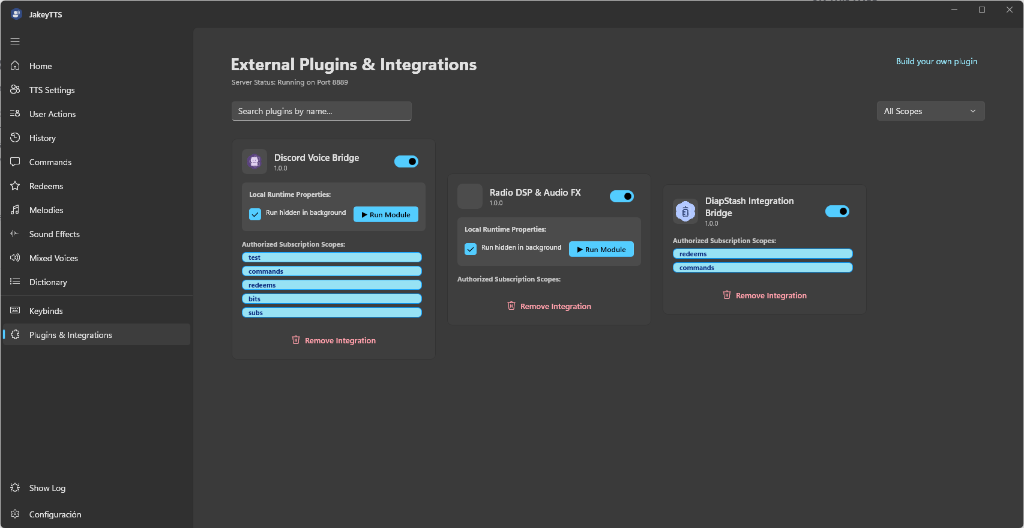Disable the Radio DSP & Audio FX toggle
Screen dimensions: 1024x528
pyautogui.click(x=622, y=196)
